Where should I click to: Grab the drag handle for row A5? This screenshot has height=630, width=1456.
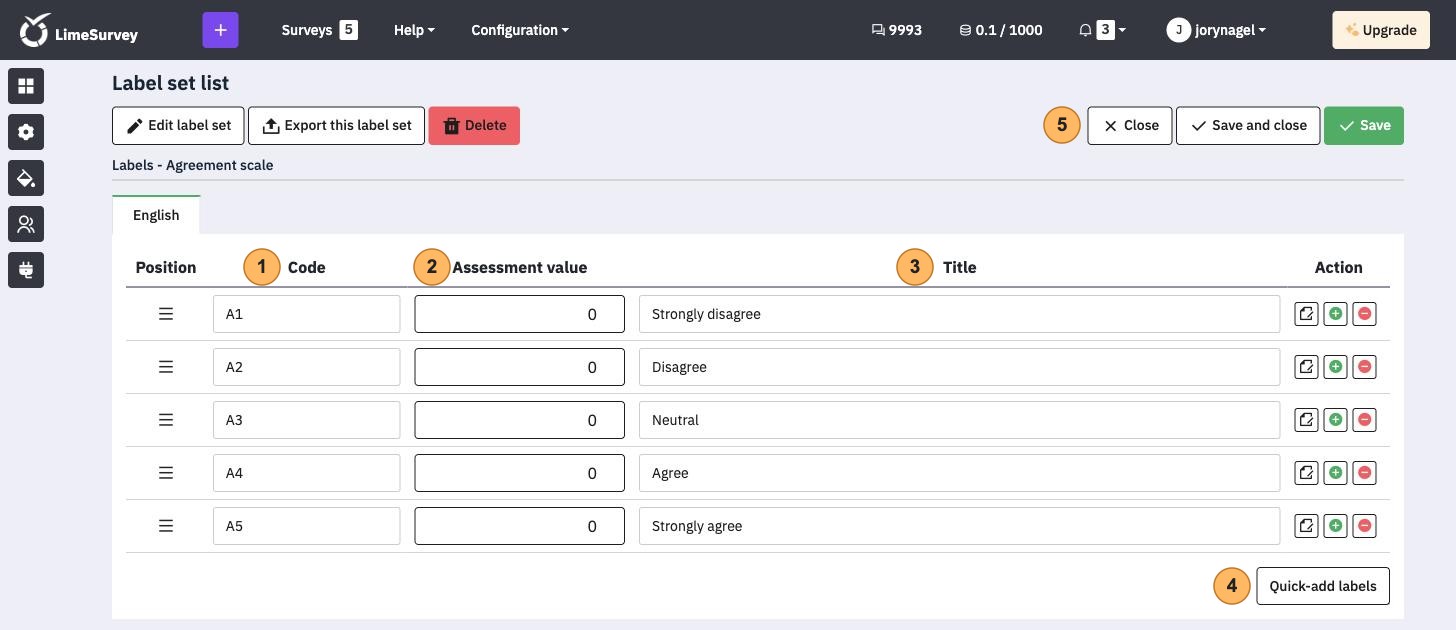click(166, 526)
